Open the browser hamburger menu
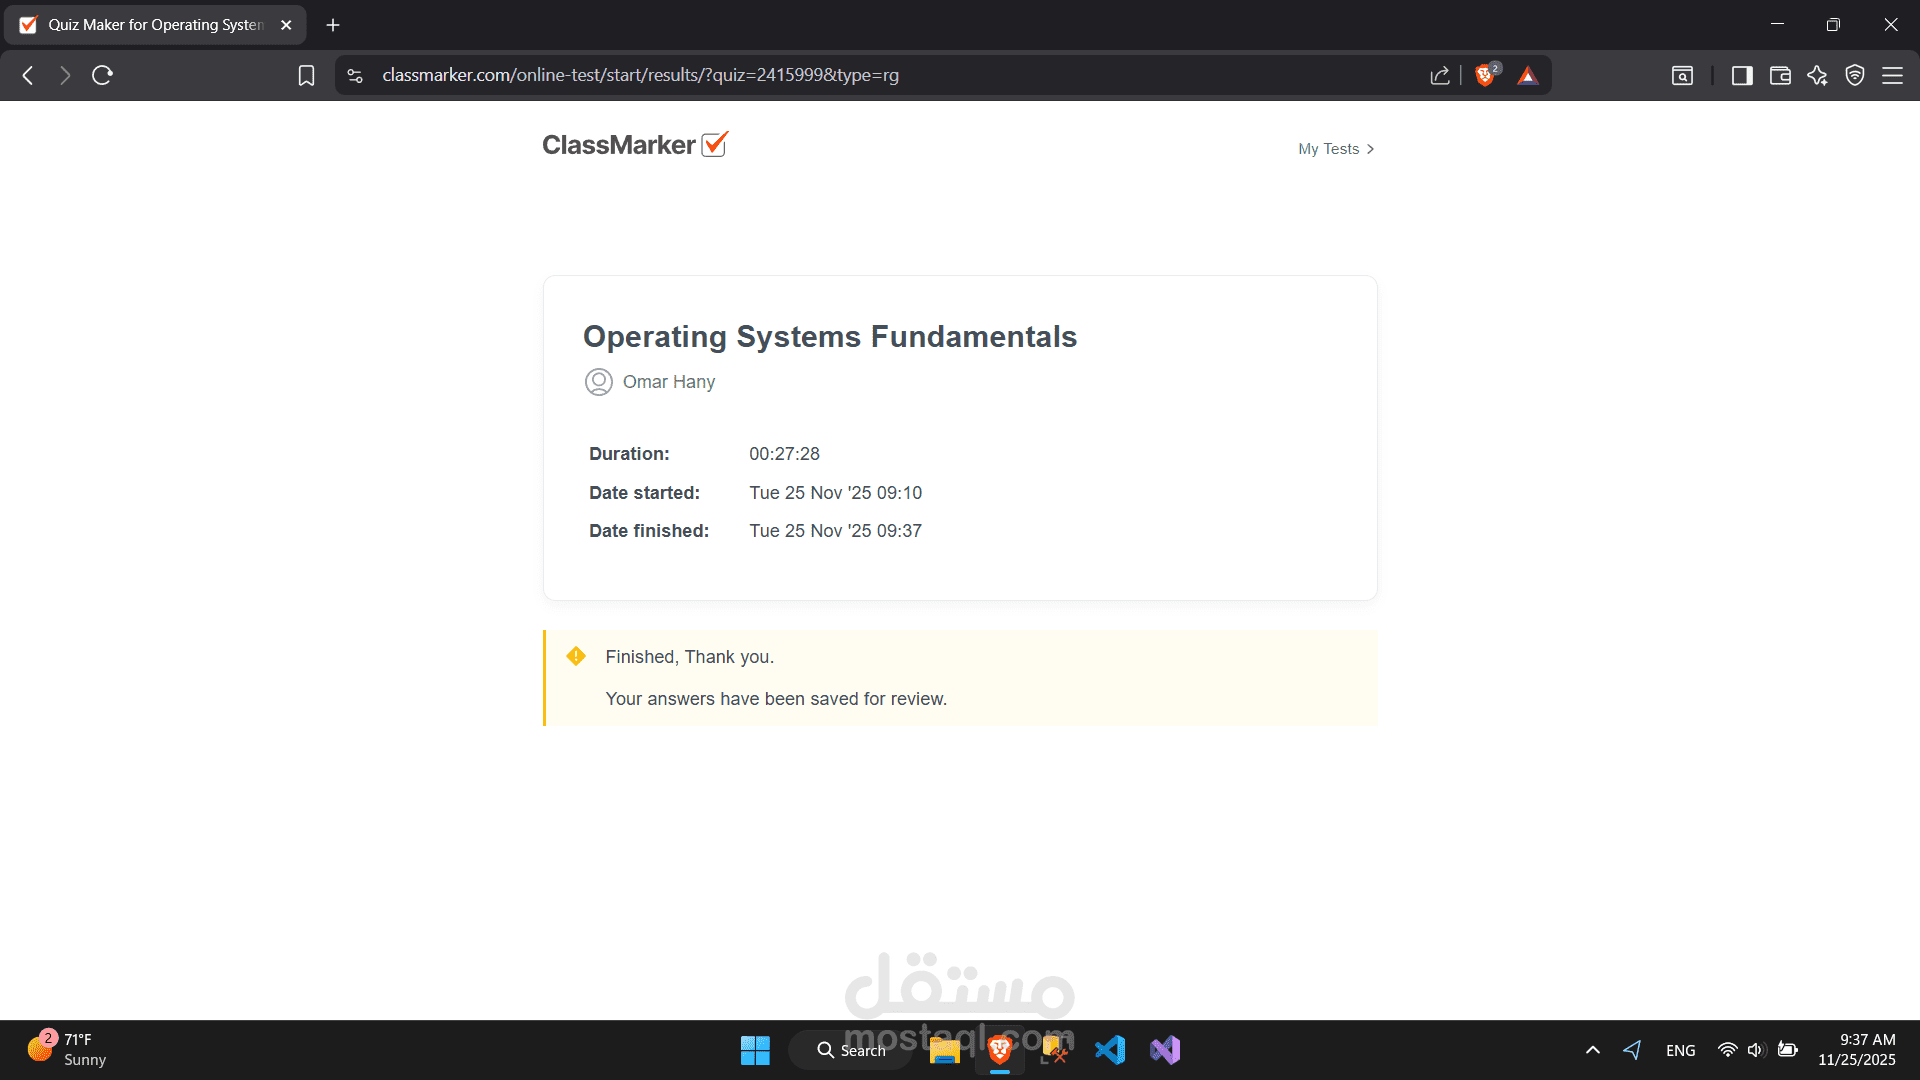The image size is (1920, 1080). [1892, 75]
